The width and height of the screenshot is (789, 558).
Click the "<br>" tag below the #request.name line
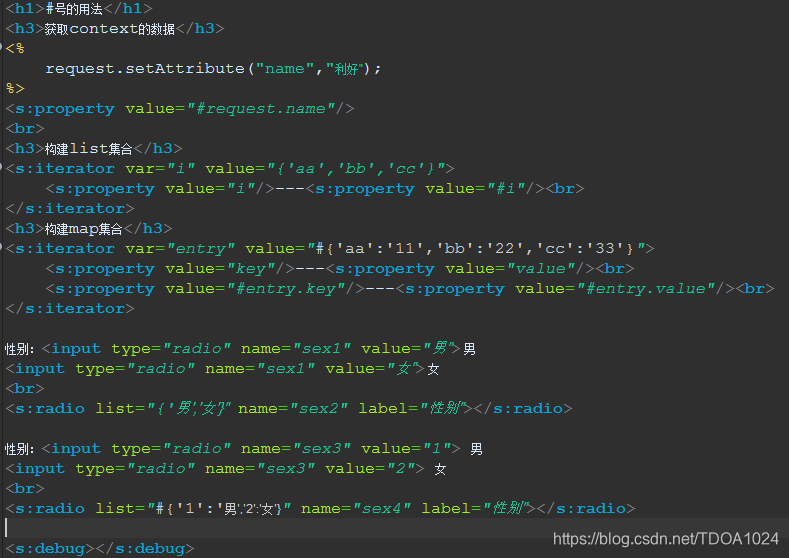pyautogui.click(x=25, y=128)
